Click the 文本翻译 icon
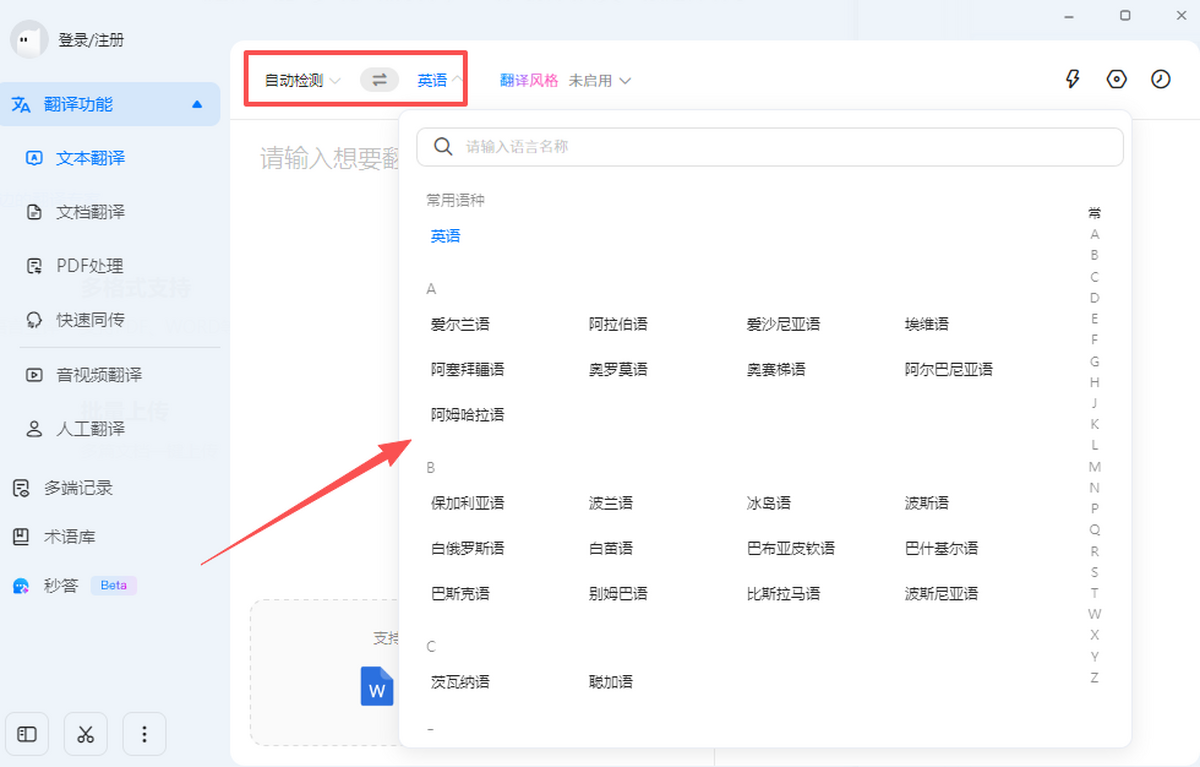This screenshot has width=1200, height=767. point(34,158)
